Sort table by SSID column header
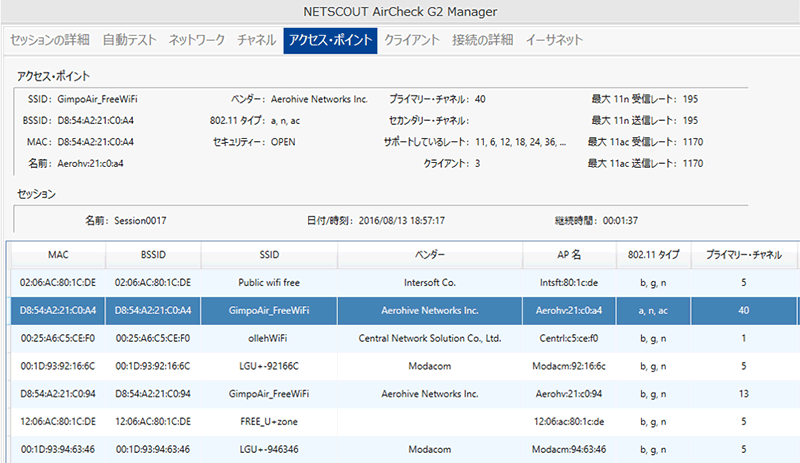Screen dimensions: 800x463 click(269, 254)
